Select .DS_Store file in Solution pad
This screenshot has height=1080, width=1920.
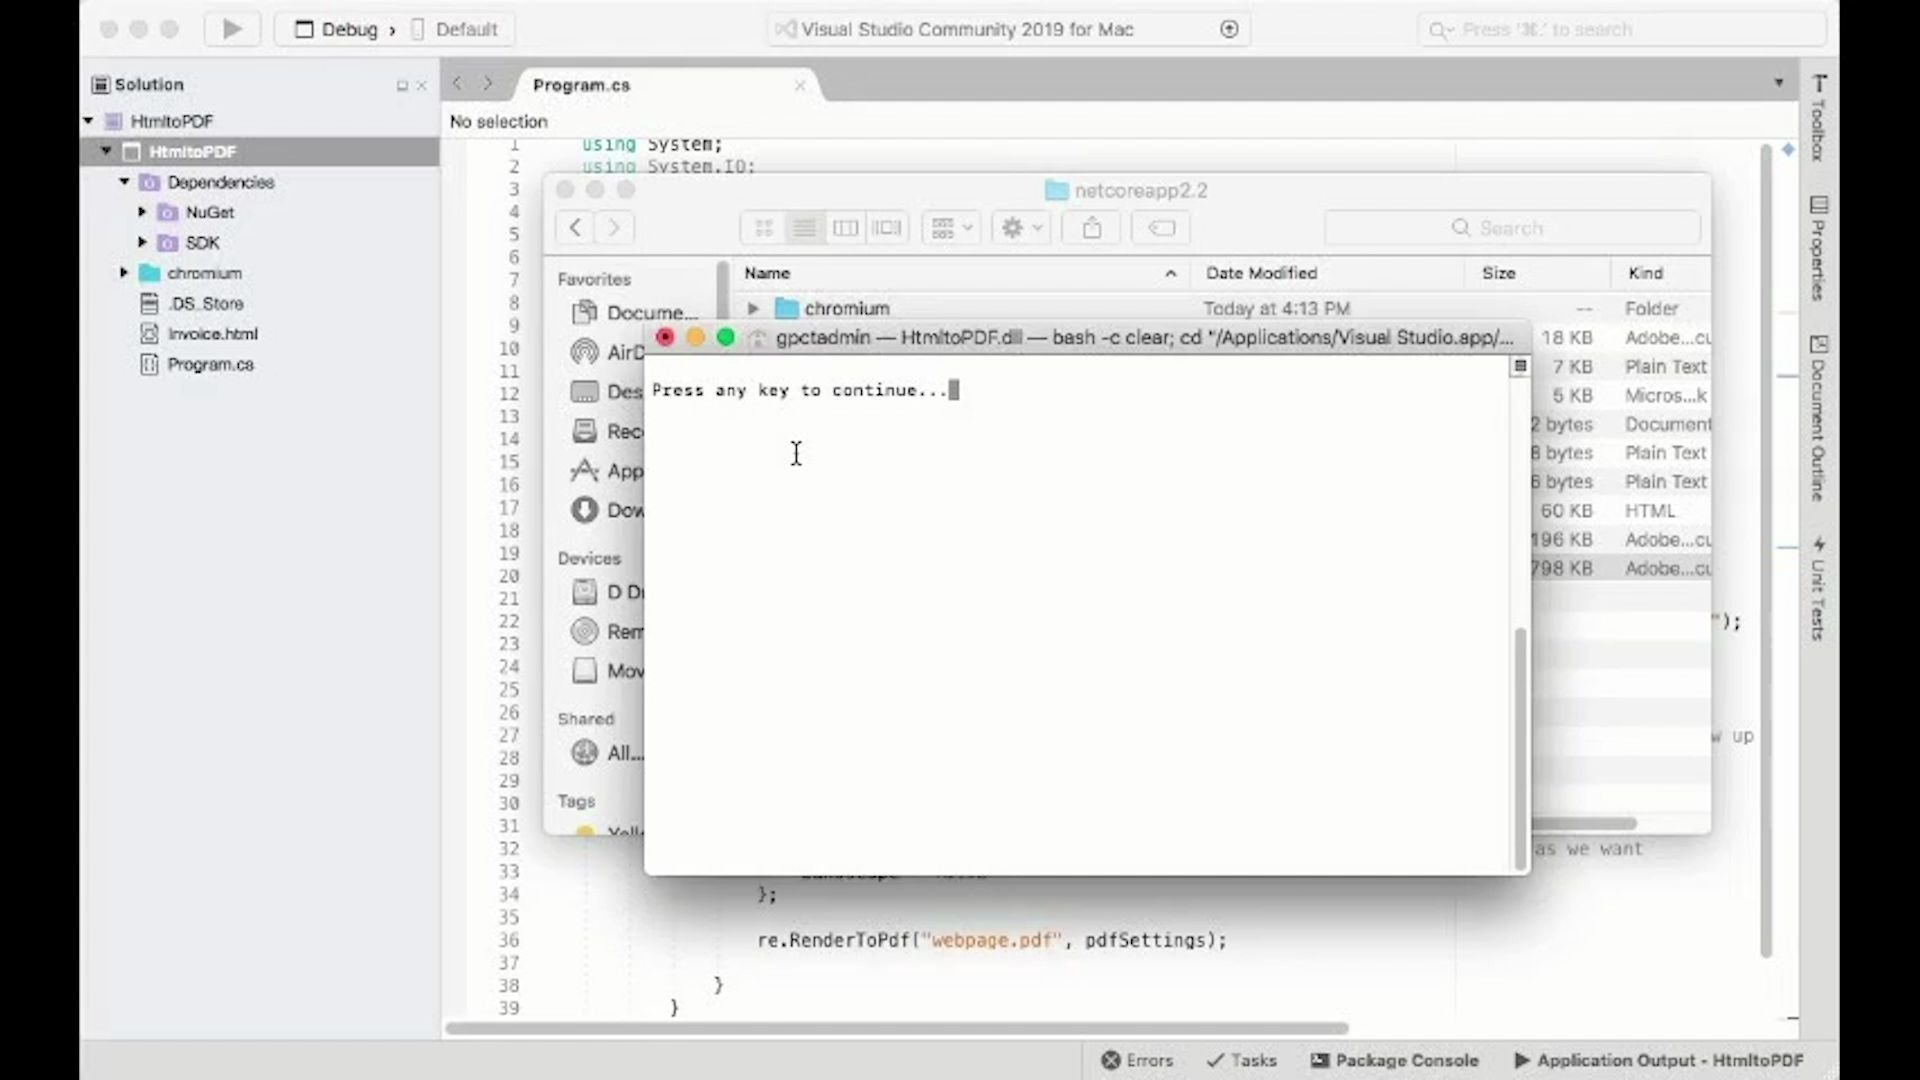(205, 303)
